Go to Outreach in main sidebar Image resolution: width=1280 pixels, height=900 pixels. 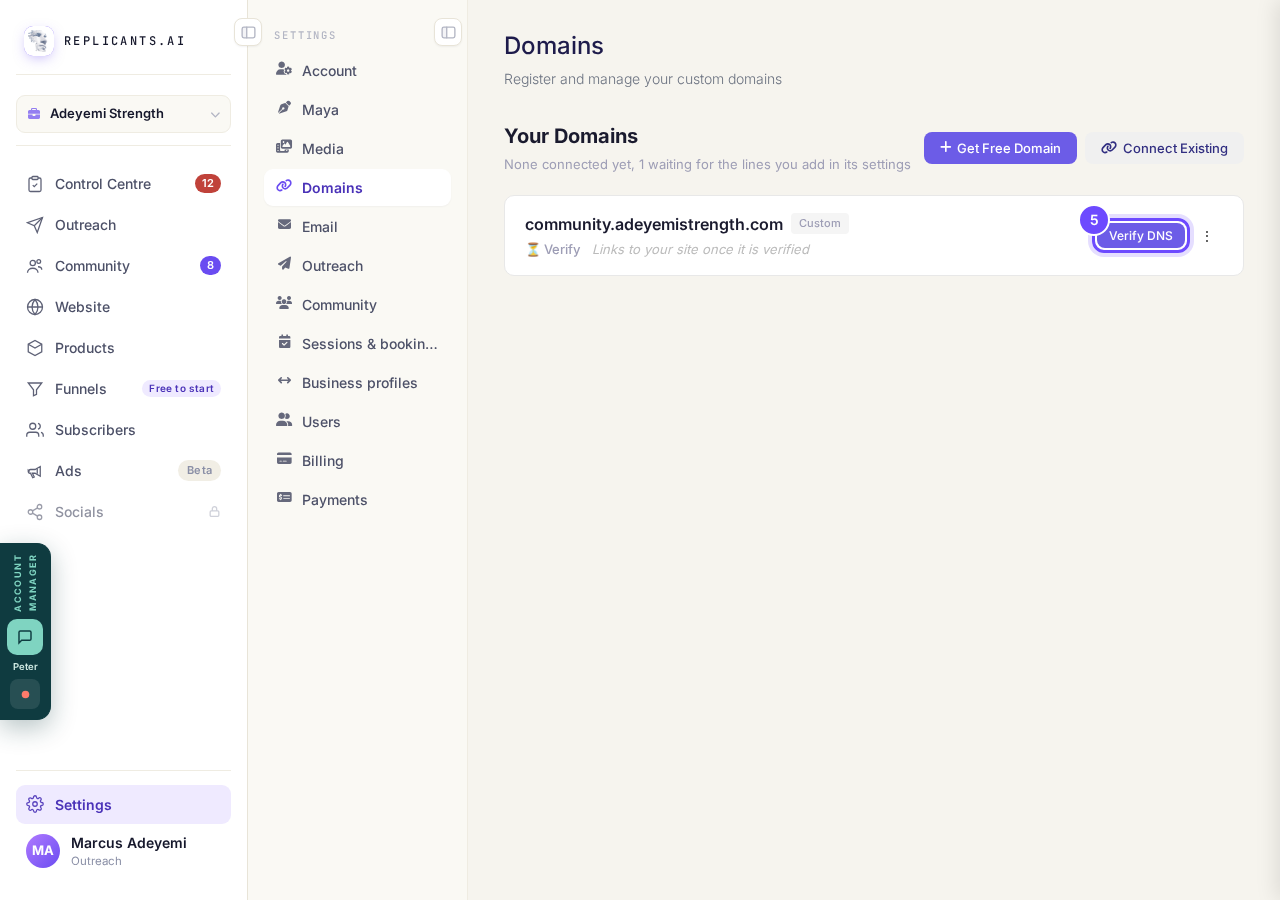[x=123, y=225]
